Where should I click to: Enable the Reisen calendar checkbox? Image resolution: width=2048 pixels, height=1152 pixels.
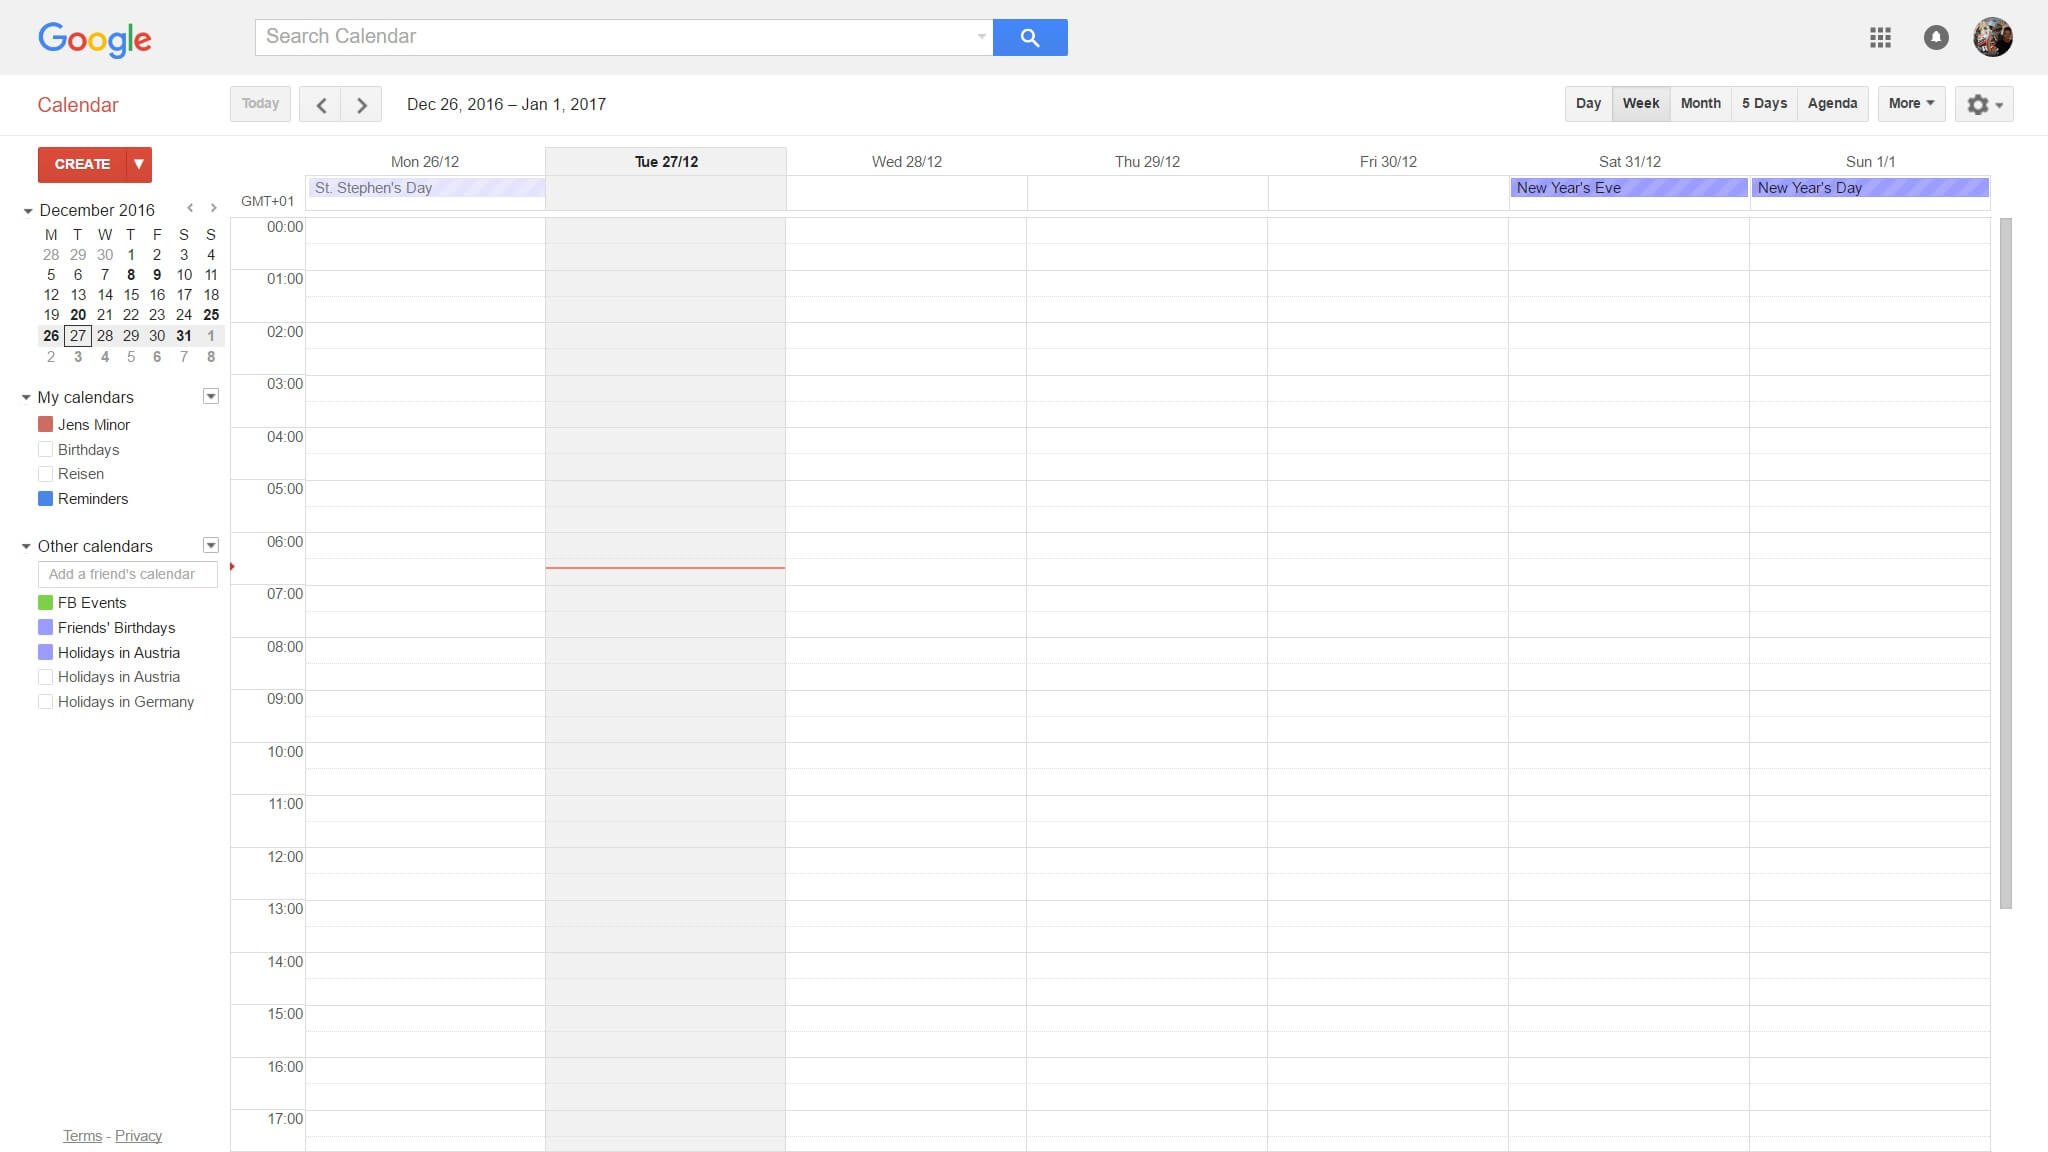[x=45, y=474]
